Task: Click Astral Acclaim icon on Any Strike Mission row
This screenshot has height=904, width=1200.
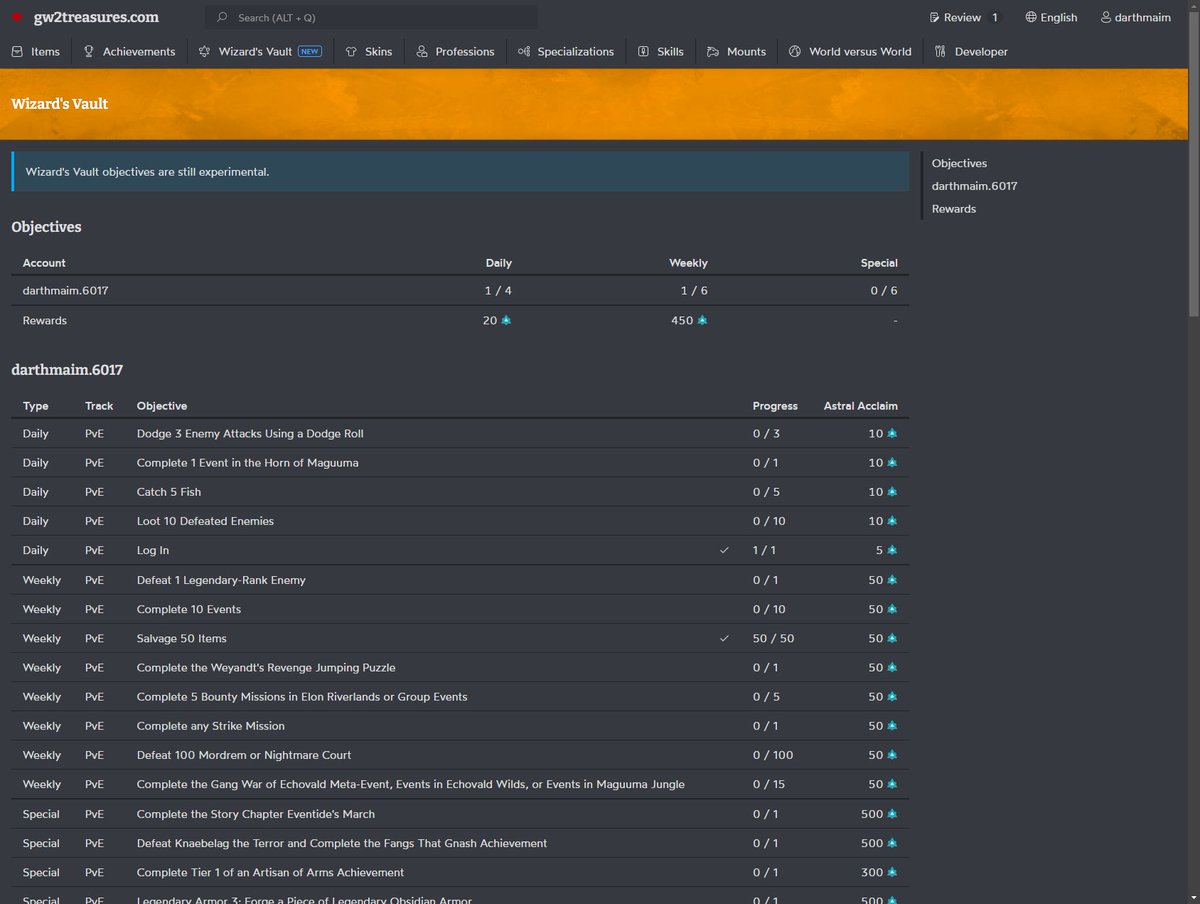Action: coord(892,726)
